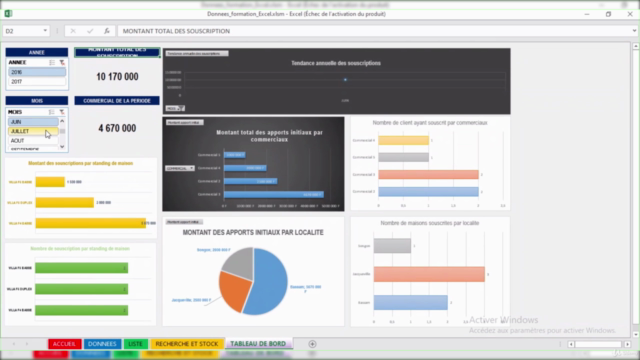Click the 'Tendance annuelle des souscriptions' chart title
Image resolution: width=640 pixels, height=360 pixels.
(336, 63)
